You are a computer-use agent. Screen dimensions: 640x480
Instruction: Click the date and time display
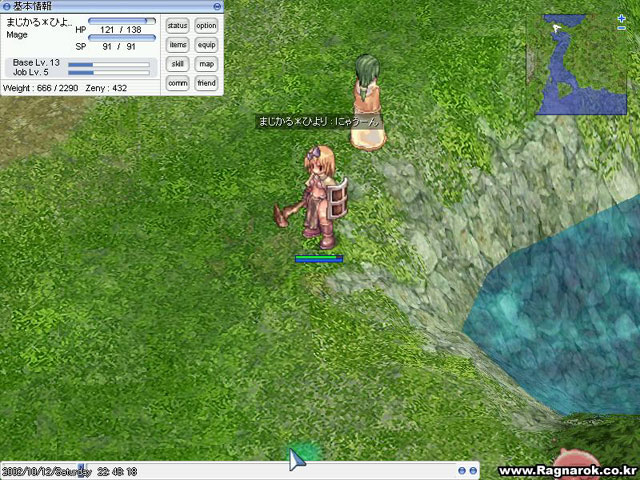click(x=69, y=472)
